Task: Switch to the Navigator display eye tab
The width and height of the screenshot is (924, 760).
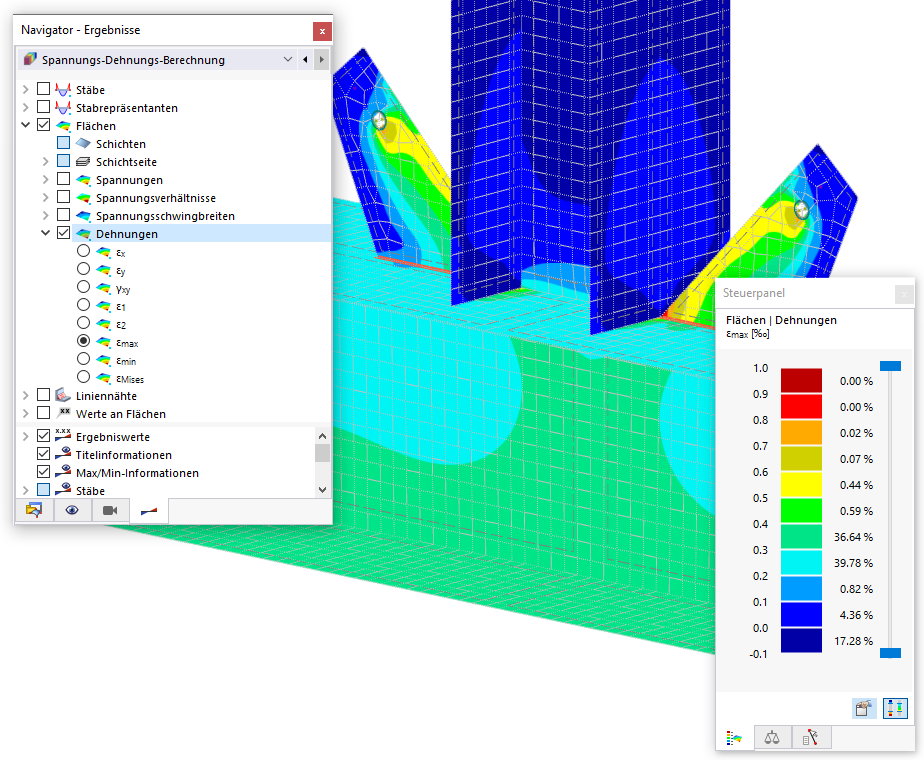Action: coord(72,510)
